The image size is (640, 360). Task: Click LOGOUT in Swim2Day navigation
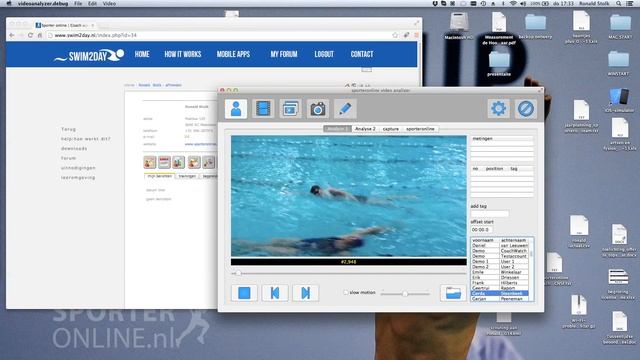coord(324,54)
